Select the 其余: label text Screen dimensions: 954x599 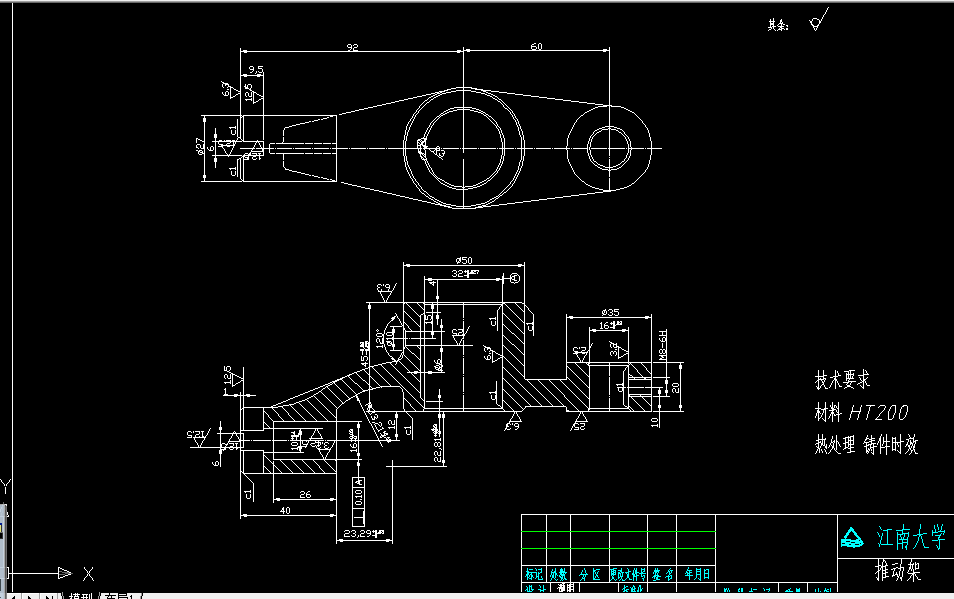[778, 25]
